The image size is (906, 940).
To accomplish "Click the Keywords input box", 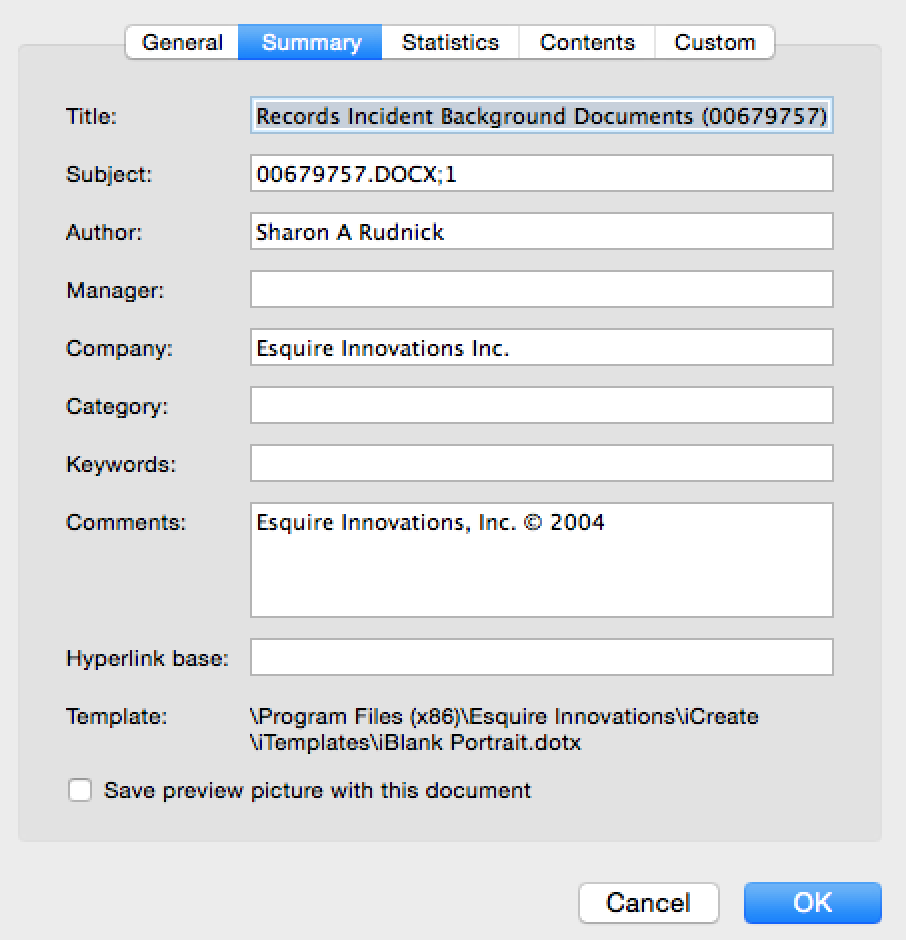I will [541, 463].
